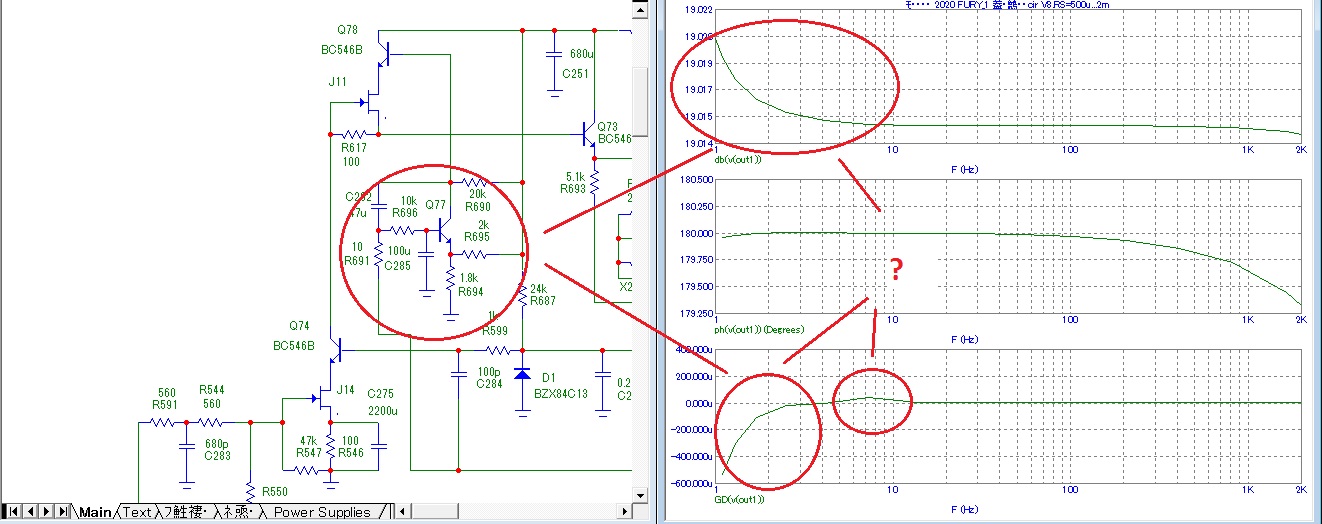Select resistor label R691

[x=357, y=259]
